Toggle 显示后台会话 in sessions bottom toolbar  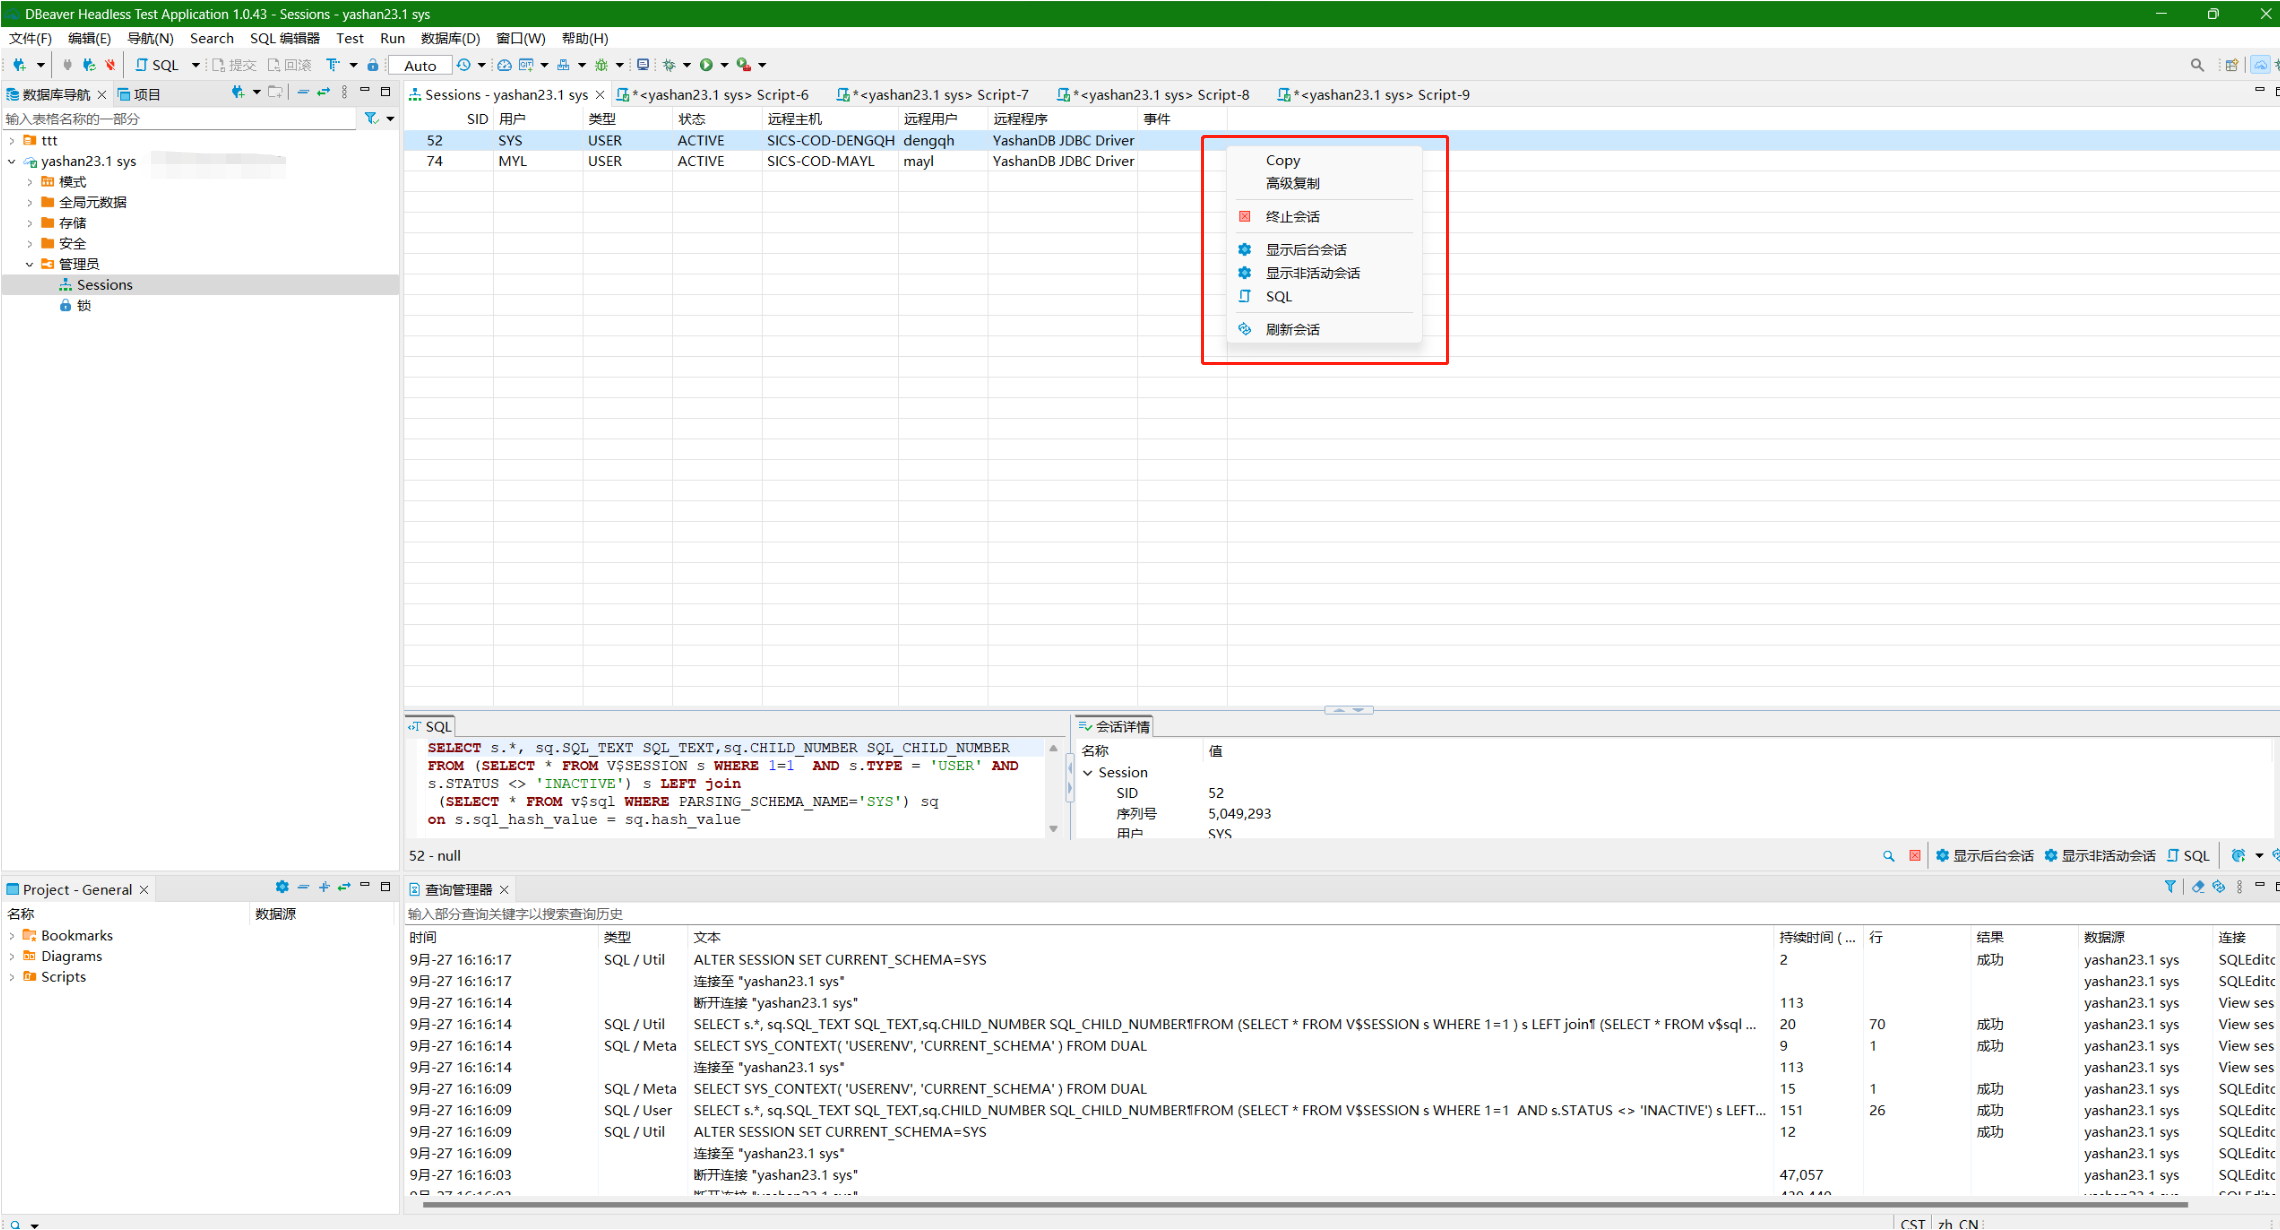click(1984, 856)
